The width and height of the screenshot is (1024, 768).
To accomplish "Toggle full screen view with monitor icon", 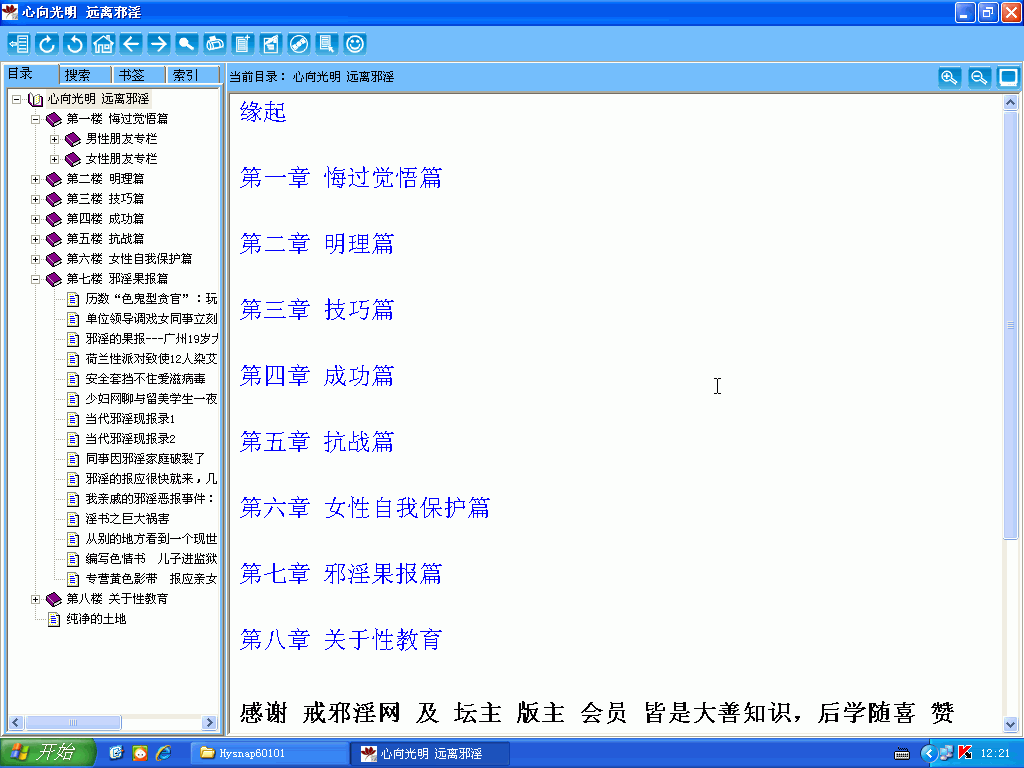I will tap(1008, 77).
